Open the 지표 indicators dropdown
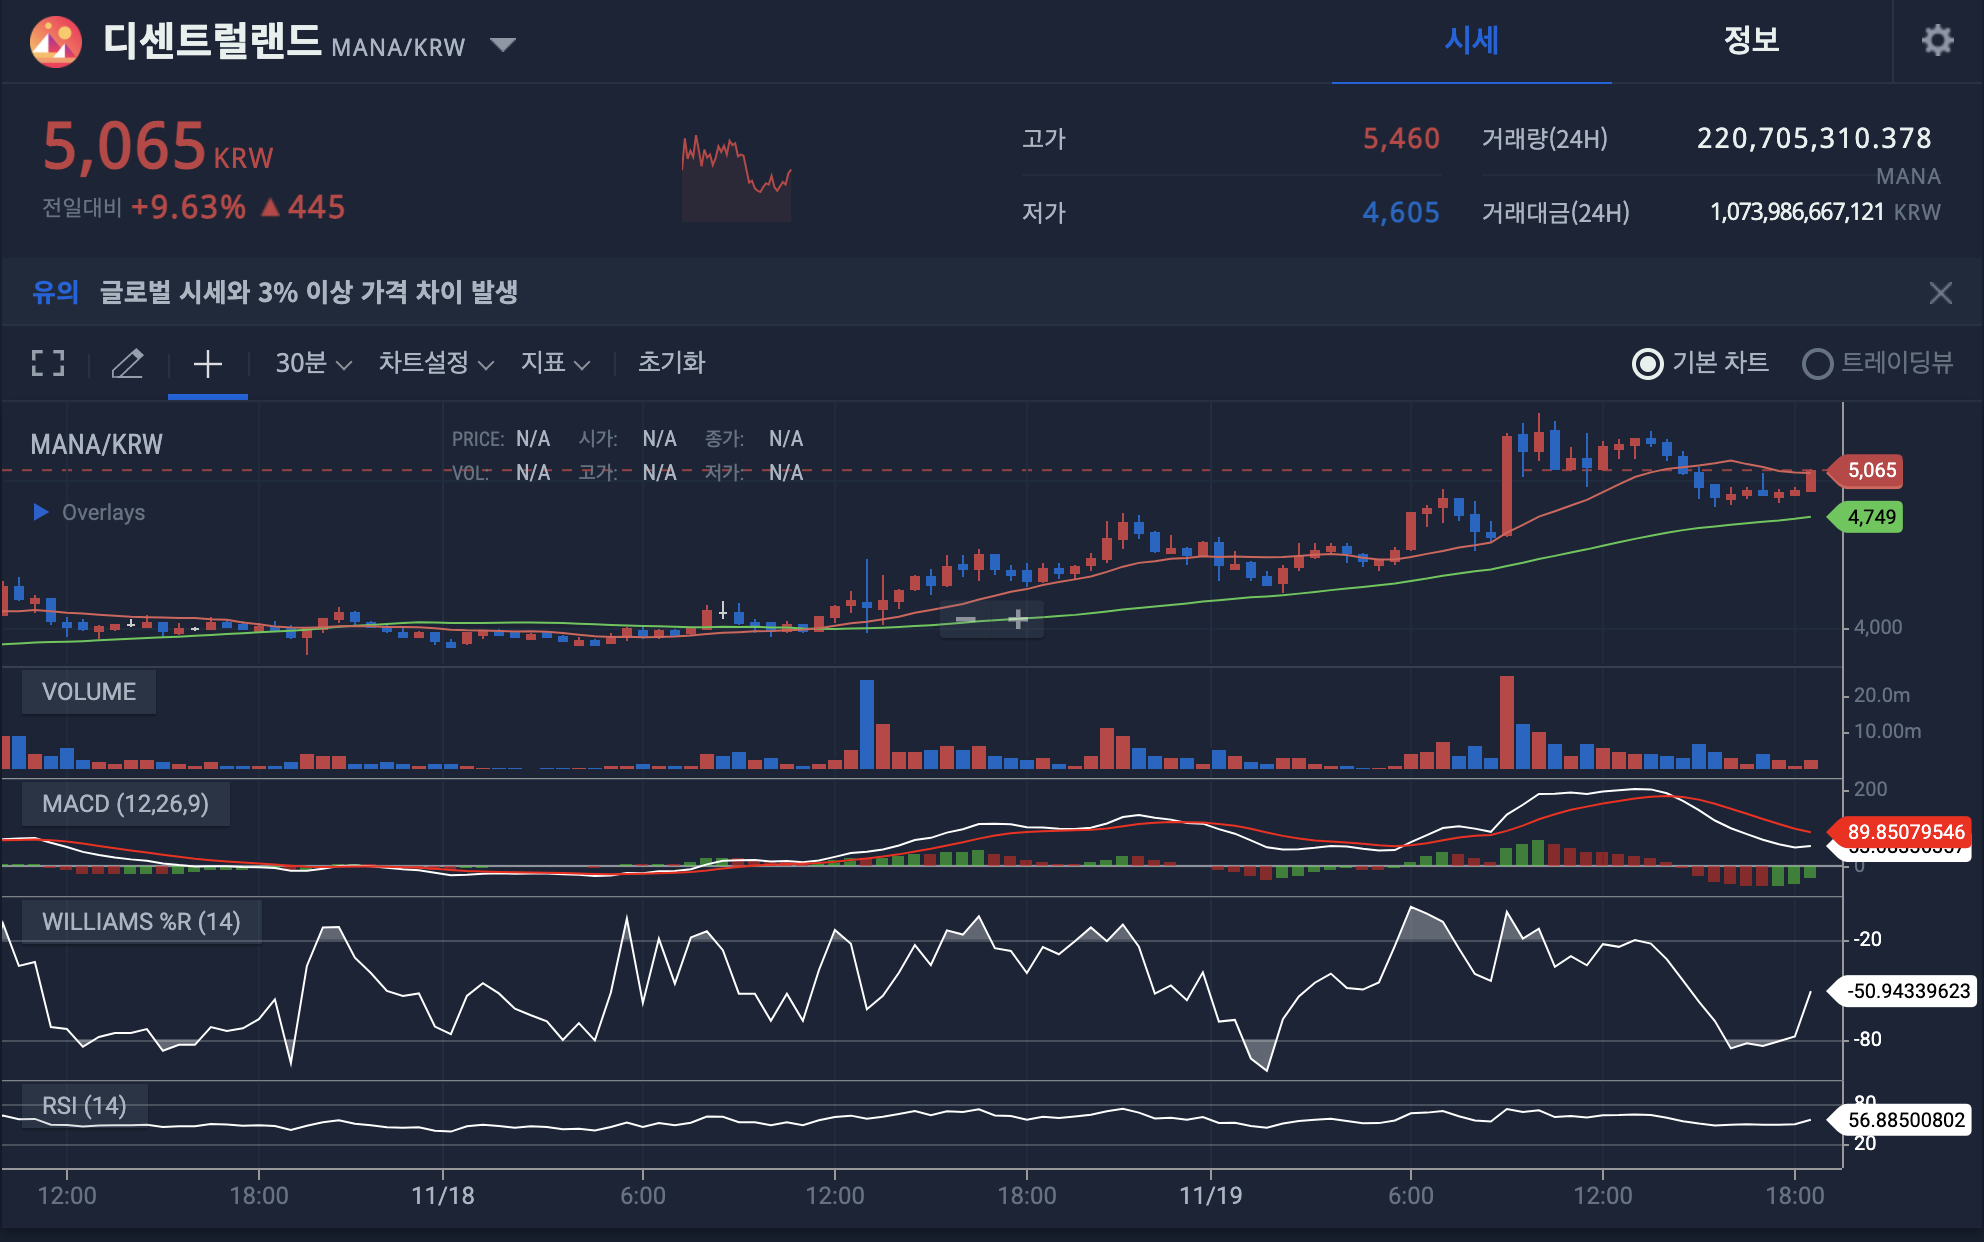Screen dimensions: 1984x1242 [555, 363]
